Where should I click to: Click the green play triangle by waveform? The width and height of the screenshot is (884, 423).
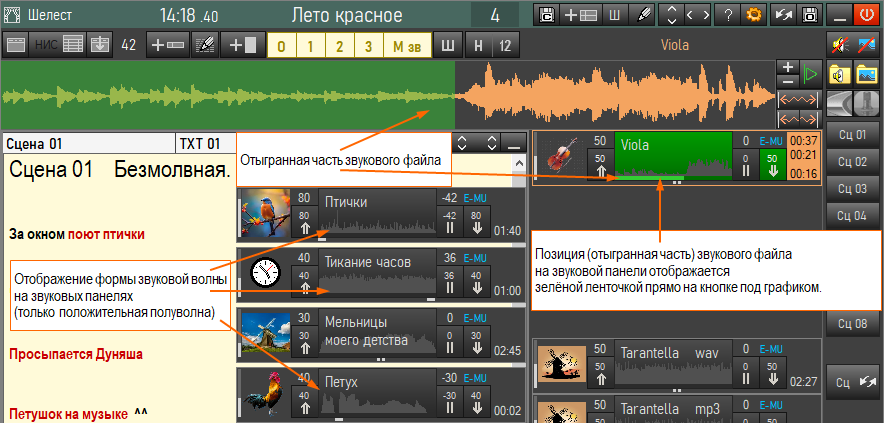point(810,74)
